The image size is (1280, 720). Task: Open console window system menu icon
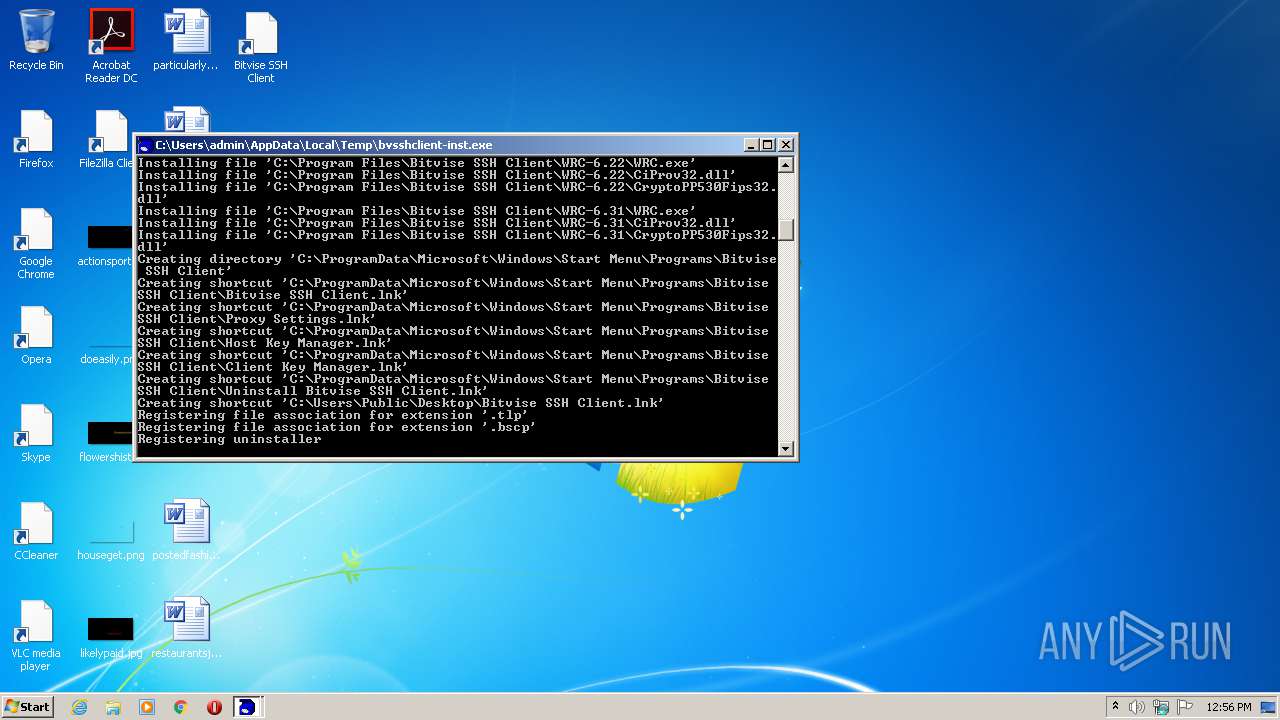click(145, 145)
